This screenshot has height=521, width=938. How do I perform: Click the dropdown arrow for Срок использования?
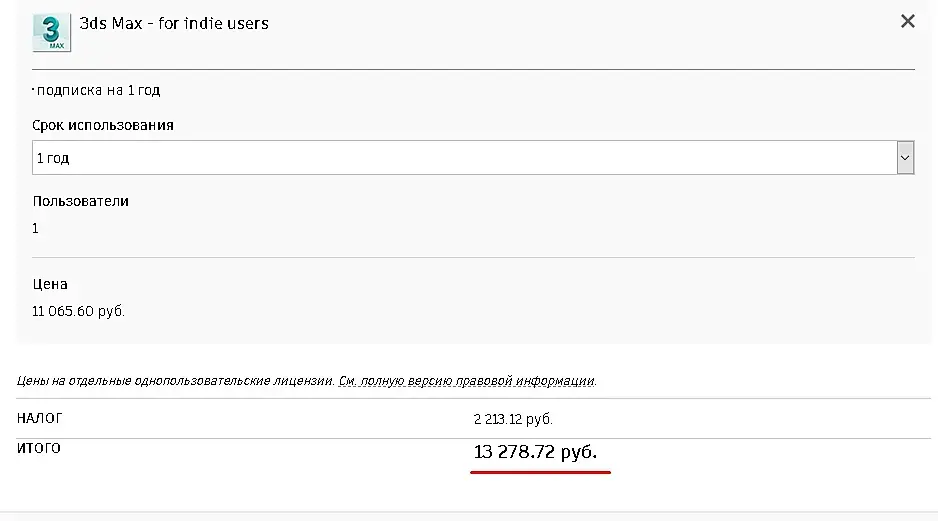click(905, 158)
